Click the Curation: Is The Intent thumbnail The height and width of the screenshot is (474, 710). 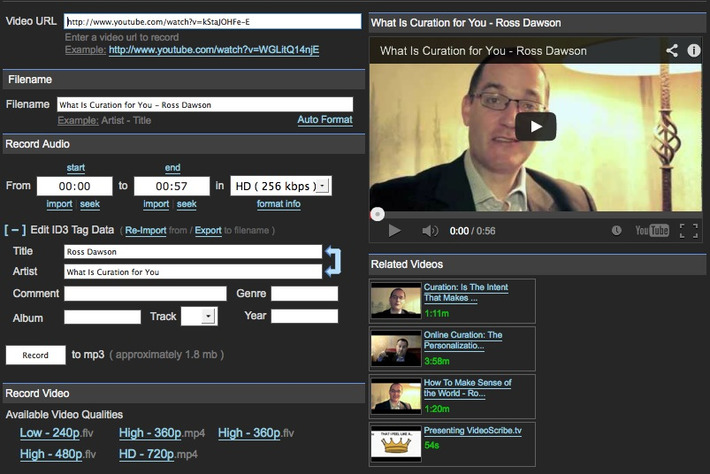coord(396,301)
